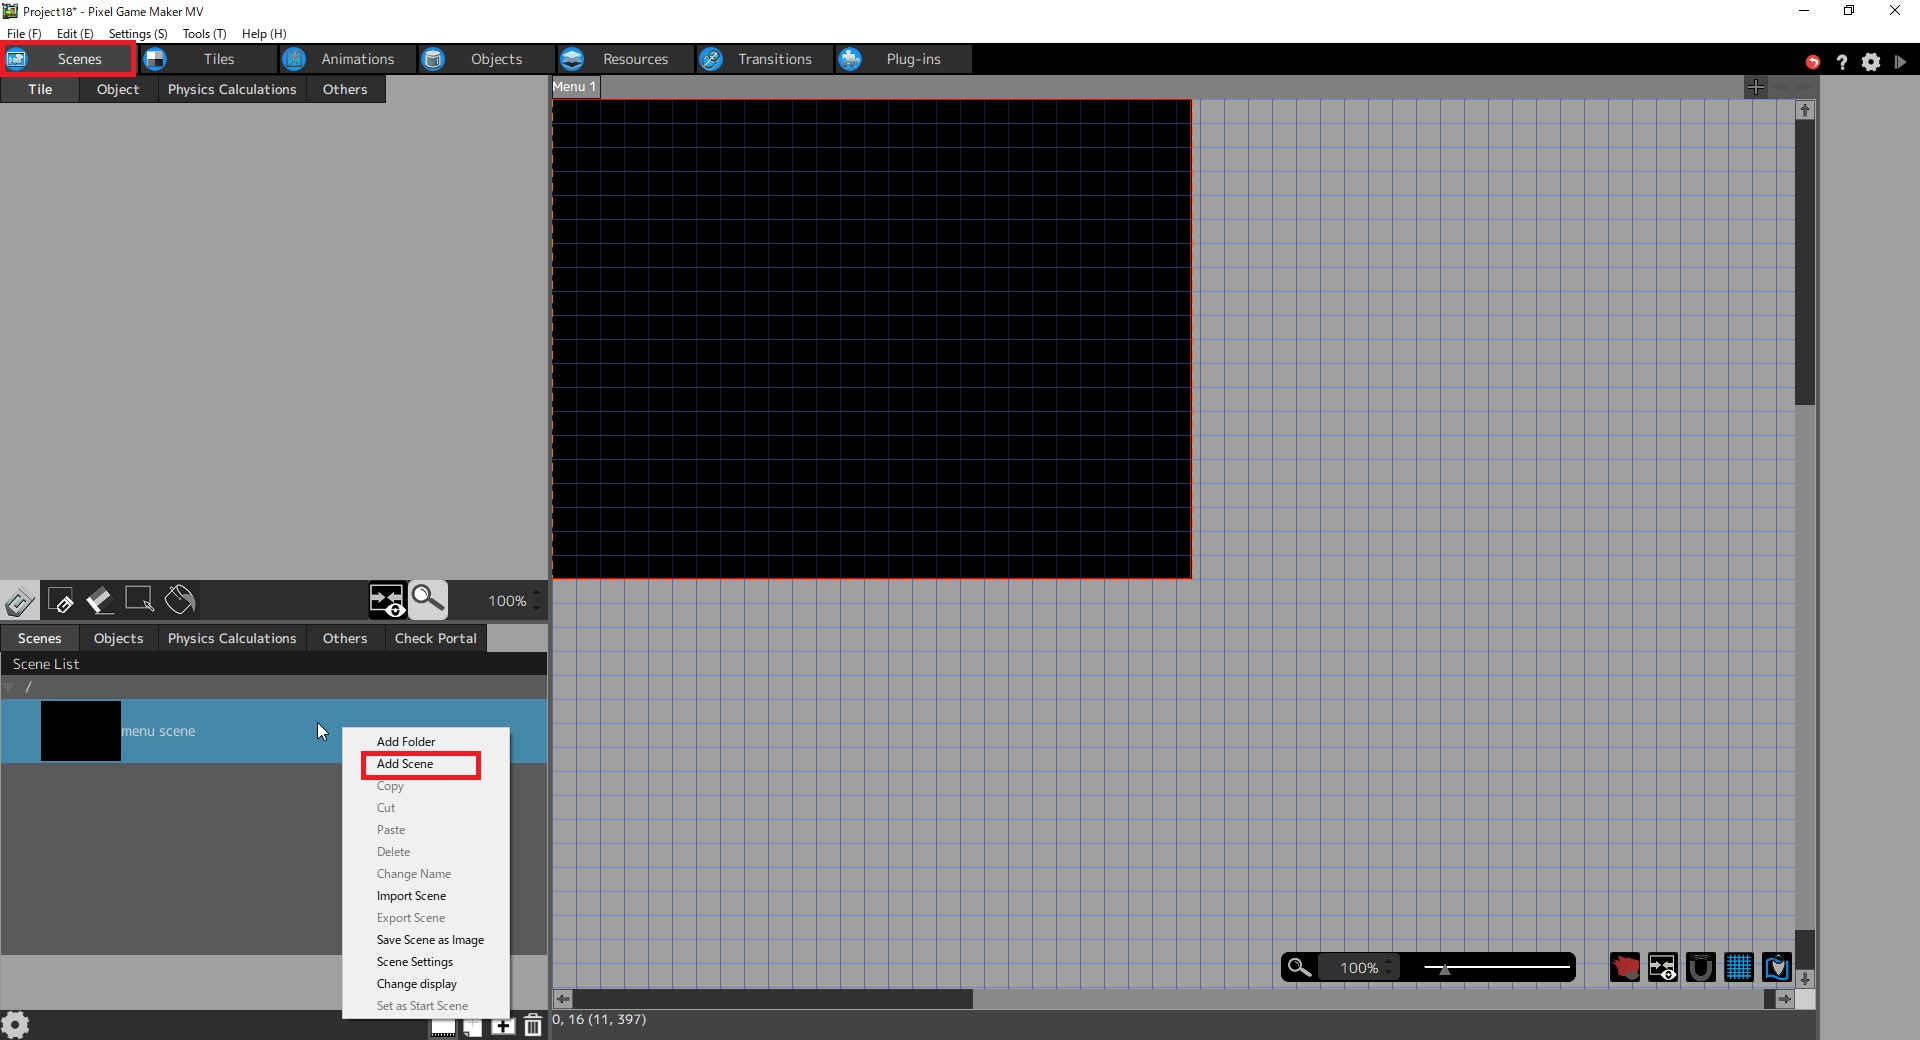Select the Check Portal tab
1920x1040 pixels.
[x=436, y=638]
